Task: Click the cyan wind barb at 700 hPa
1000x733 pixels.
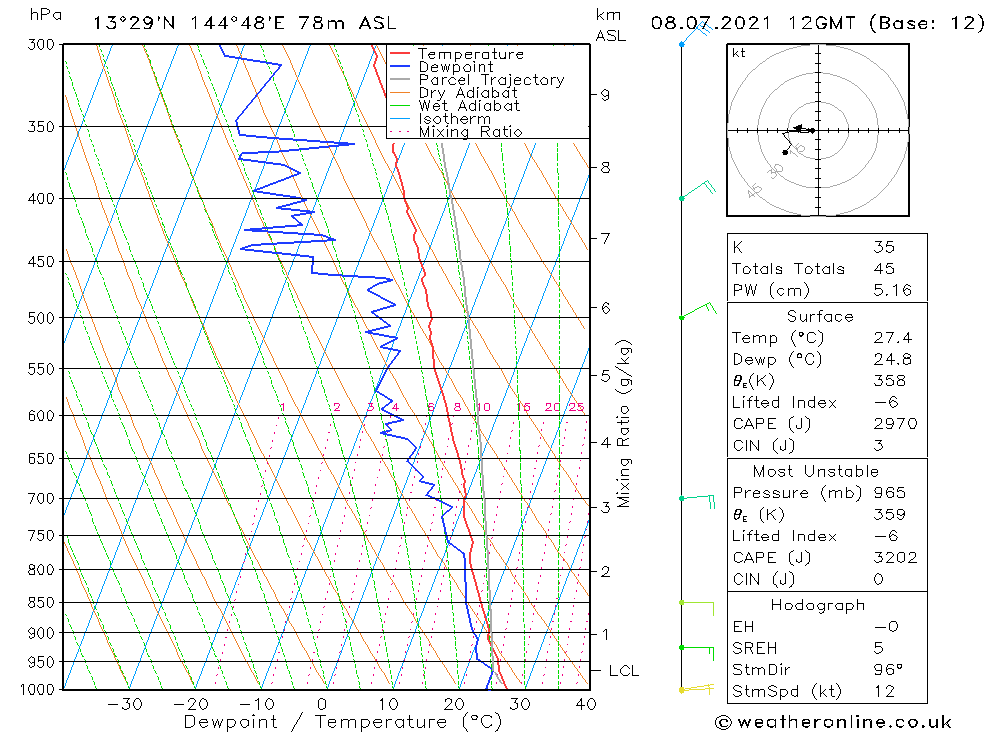Action: coord(697,500)
